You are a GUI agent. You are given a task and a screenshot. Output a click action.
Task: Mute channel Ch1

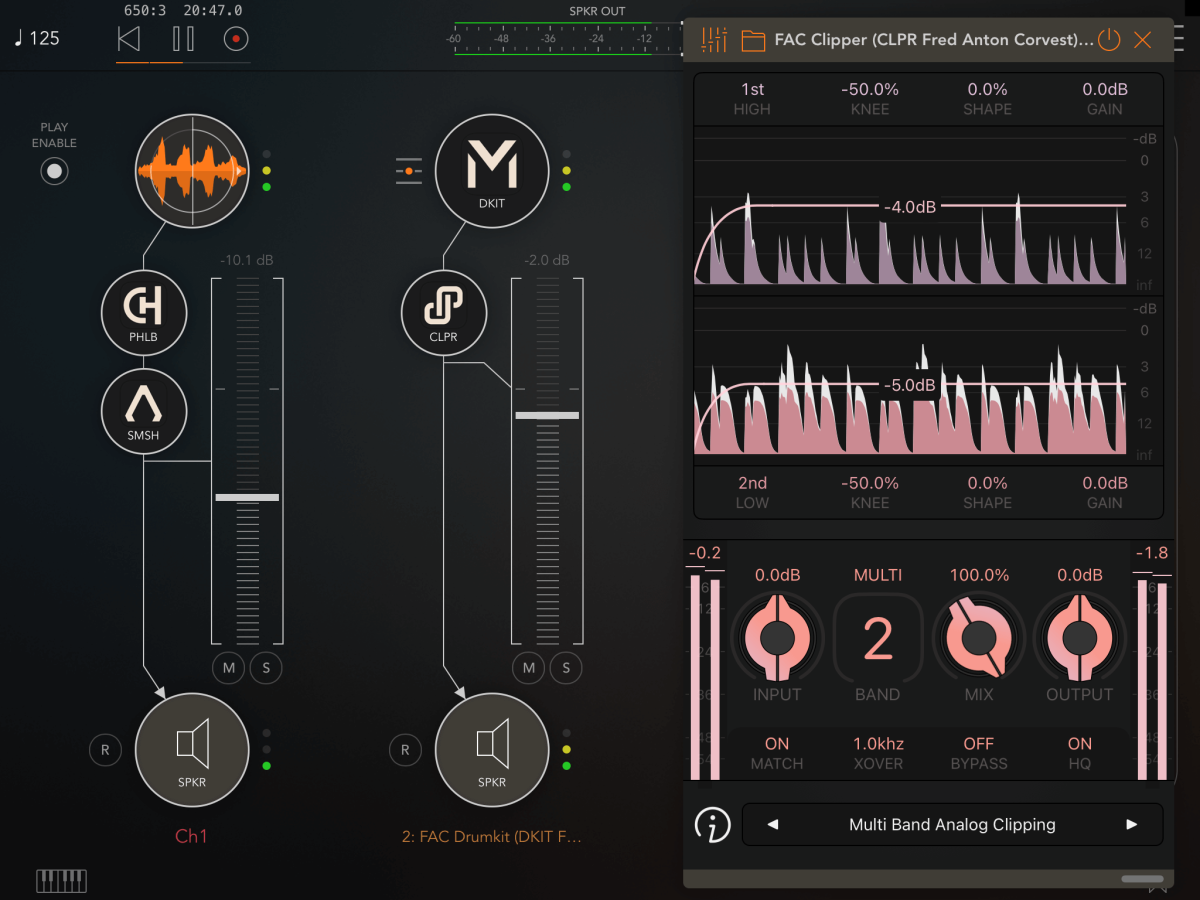point(229,668)
